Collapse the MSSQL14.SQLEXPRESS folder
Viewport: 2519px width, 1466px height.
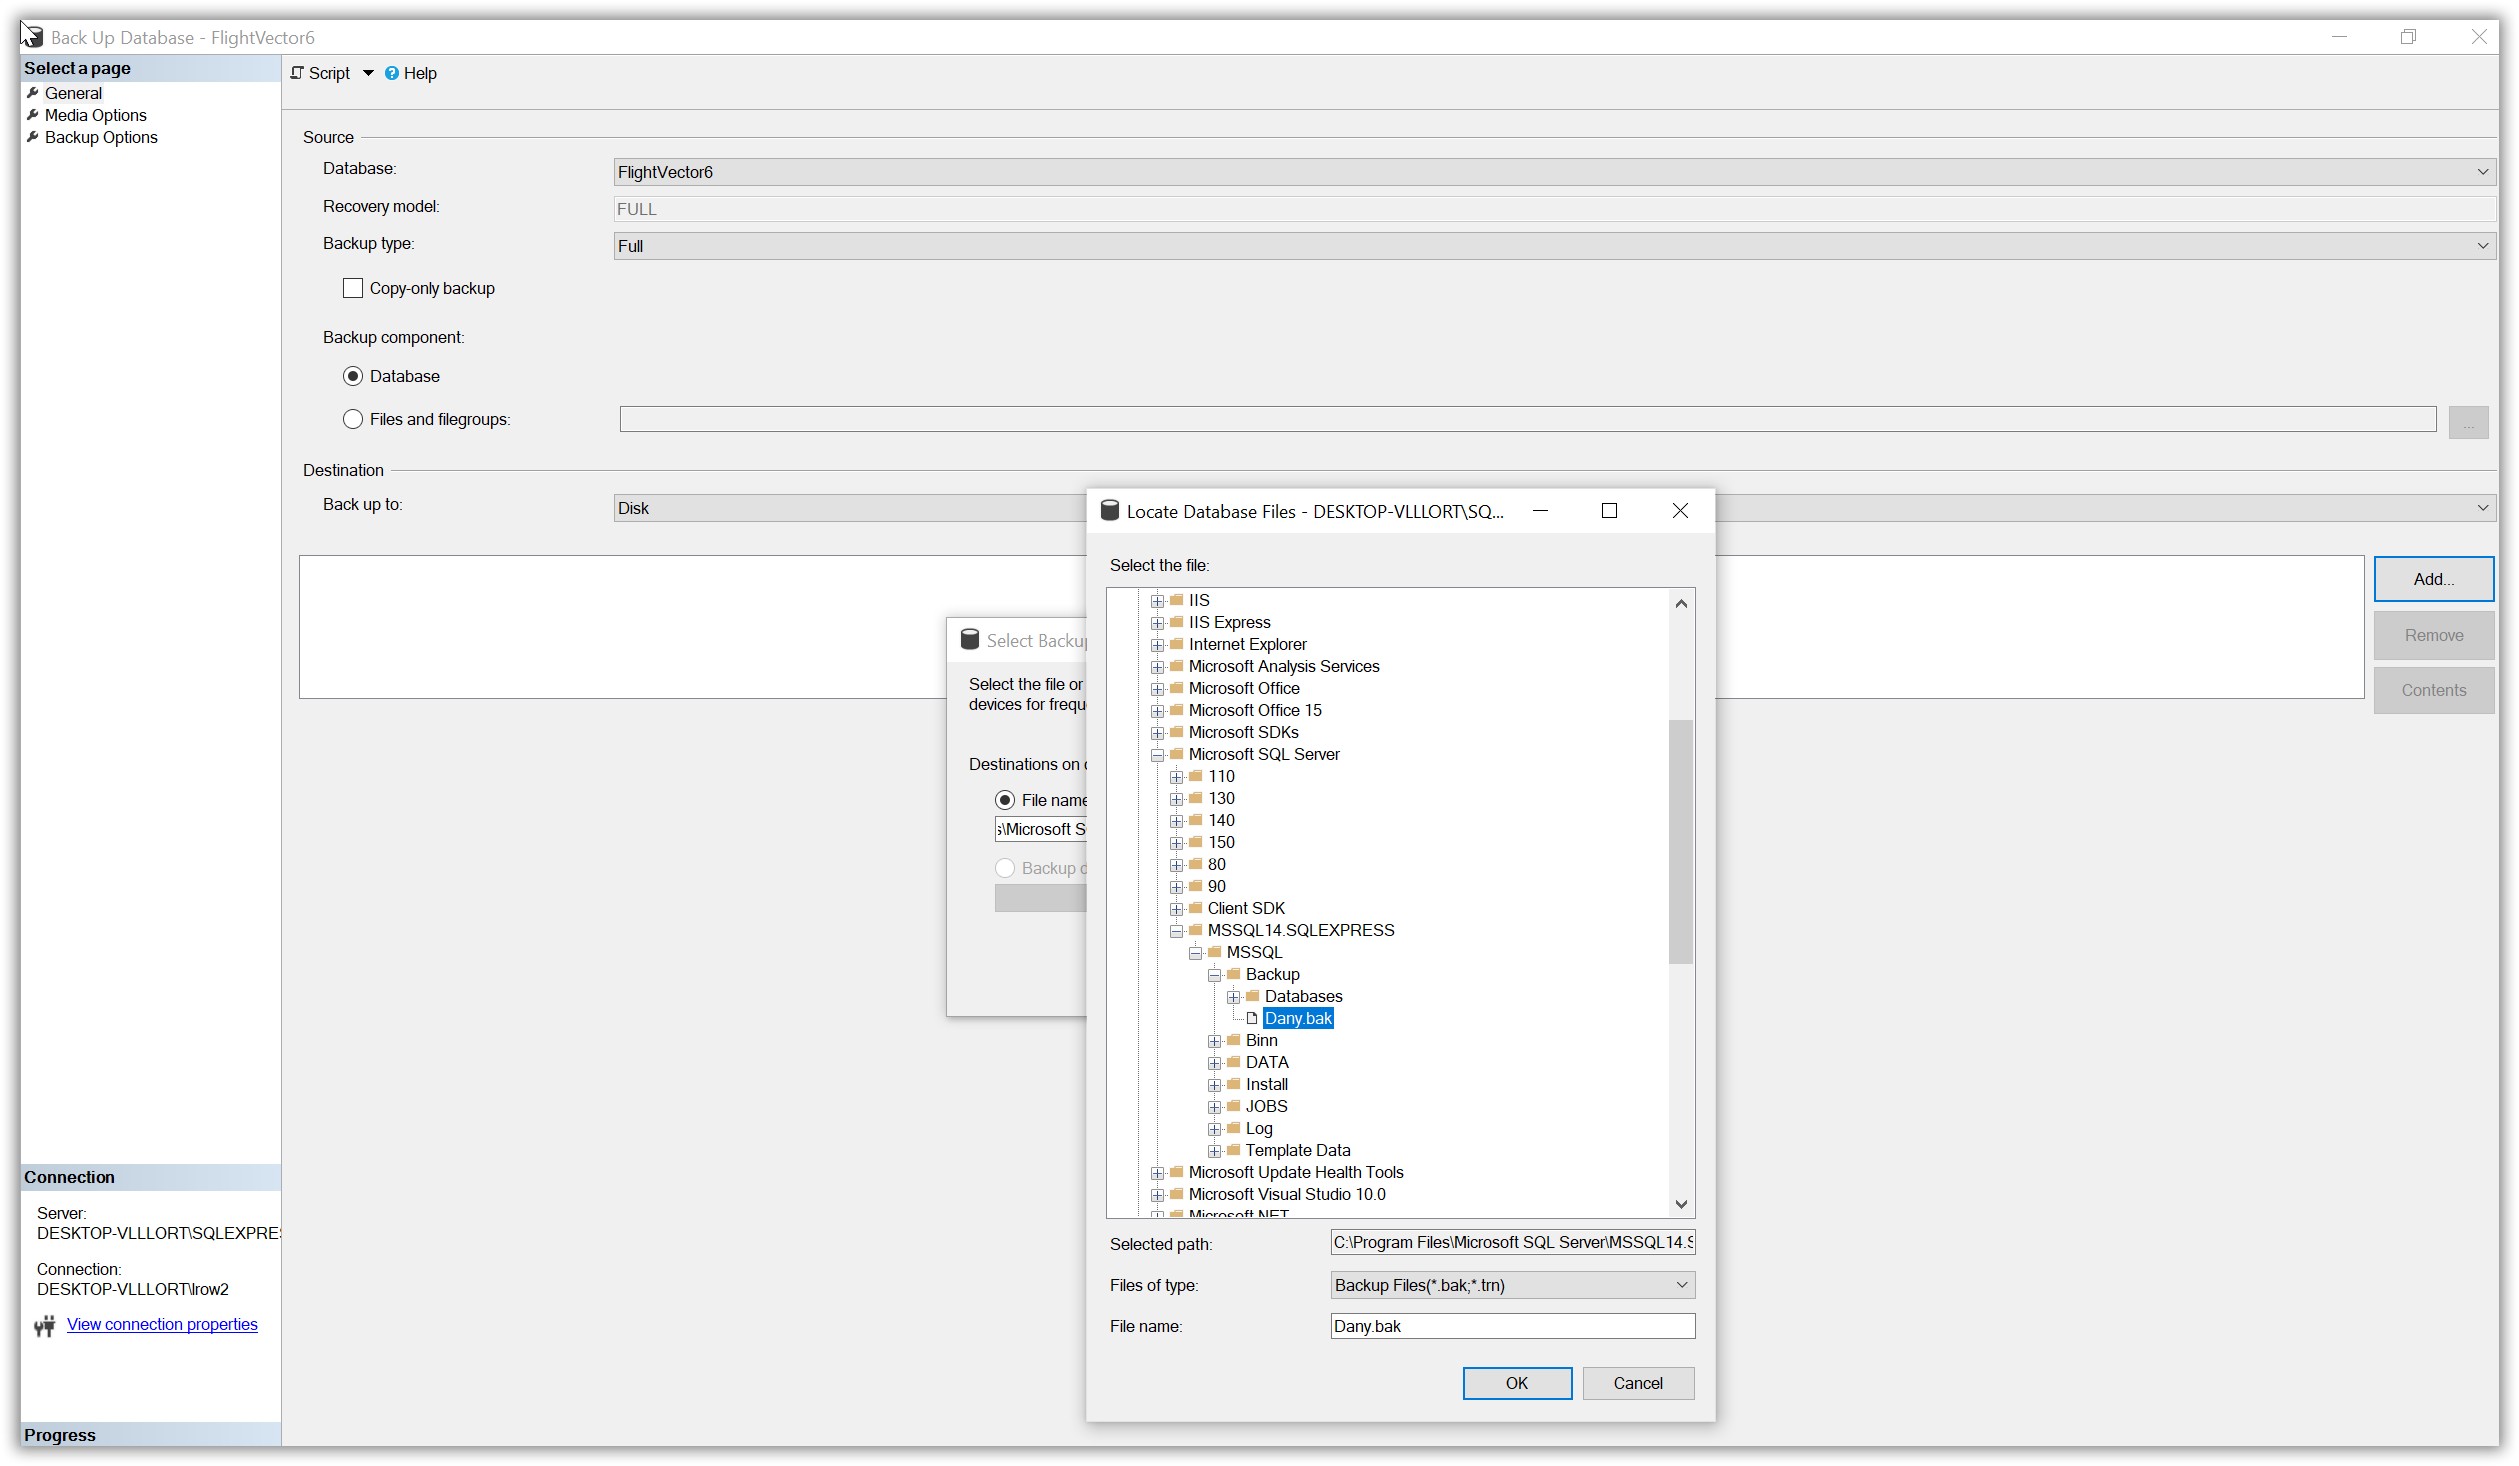pyautogui.click(x=1176, y=931)
